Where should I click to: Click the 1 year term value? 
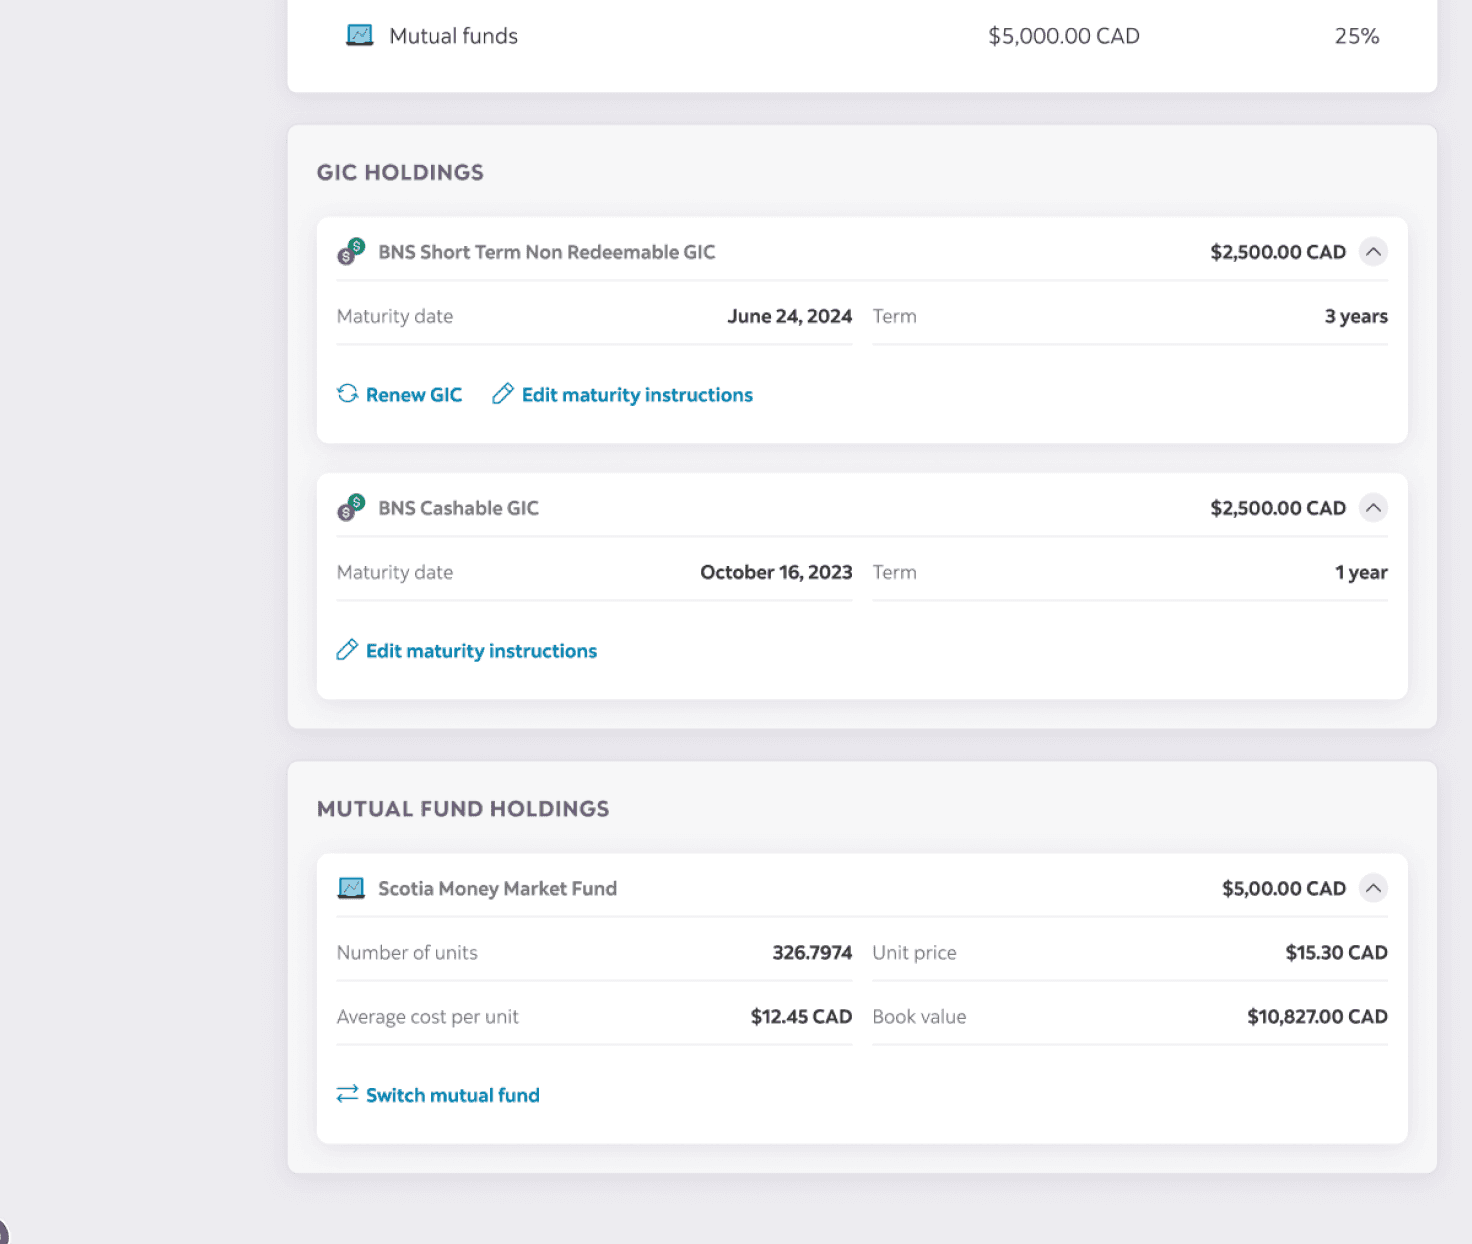pyautogui.click(x=1361, y=572)
